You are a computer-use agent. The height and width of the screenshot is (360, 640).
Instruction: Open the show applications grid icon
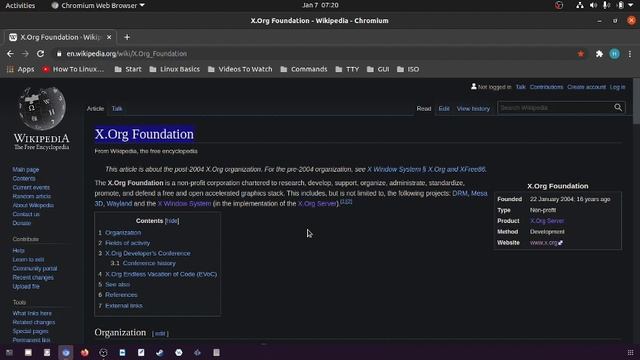click(x=630, y=352)
